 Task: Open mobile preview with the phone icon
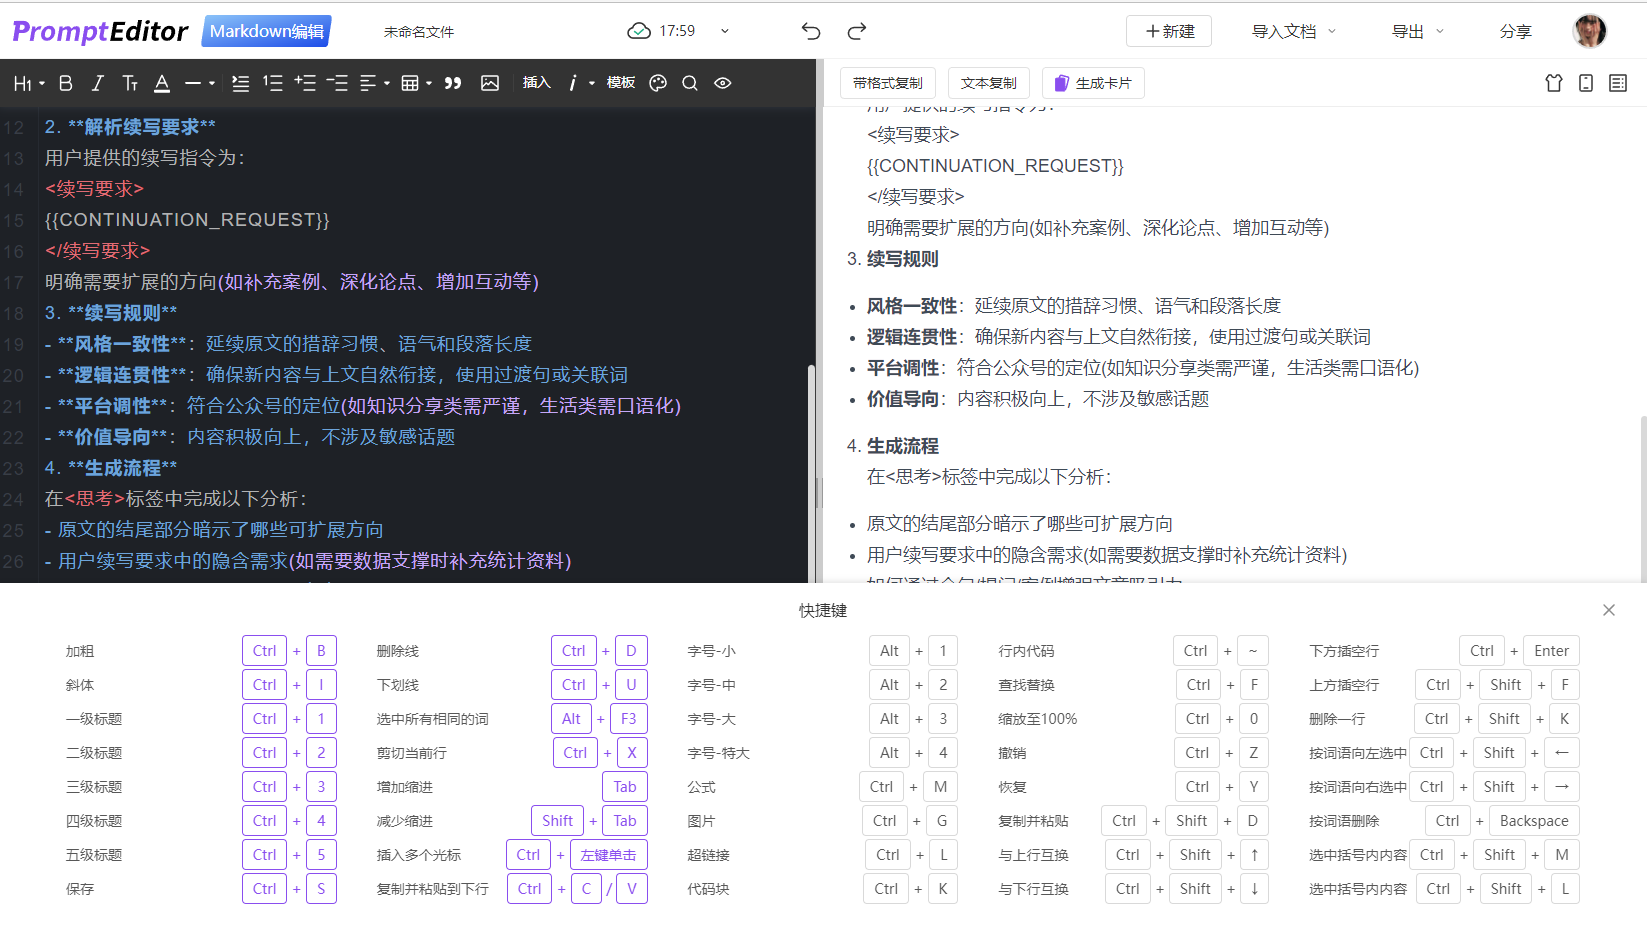click(x=1585, y=83)
